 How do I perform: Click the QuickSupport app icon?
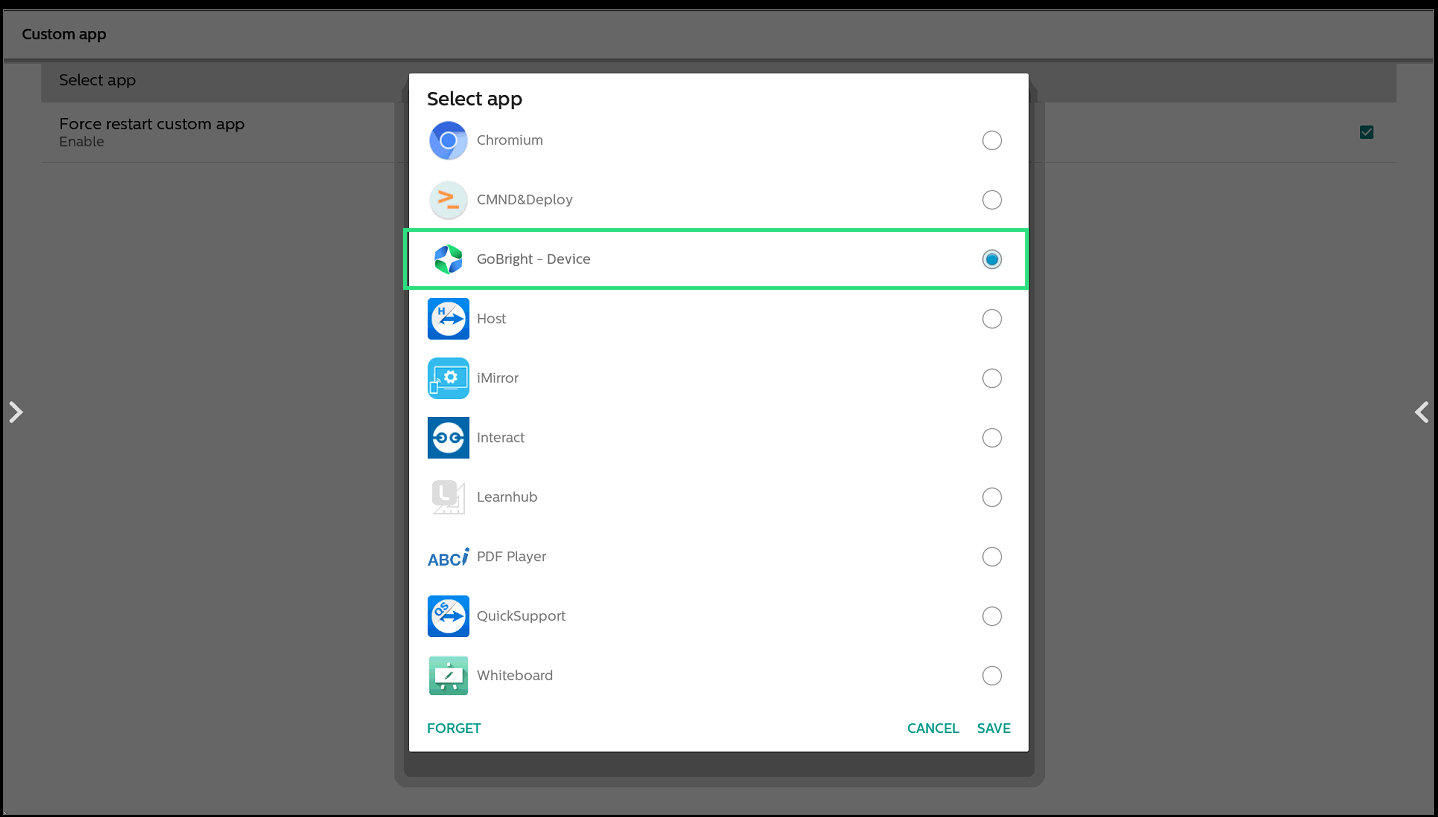(448, 616)
